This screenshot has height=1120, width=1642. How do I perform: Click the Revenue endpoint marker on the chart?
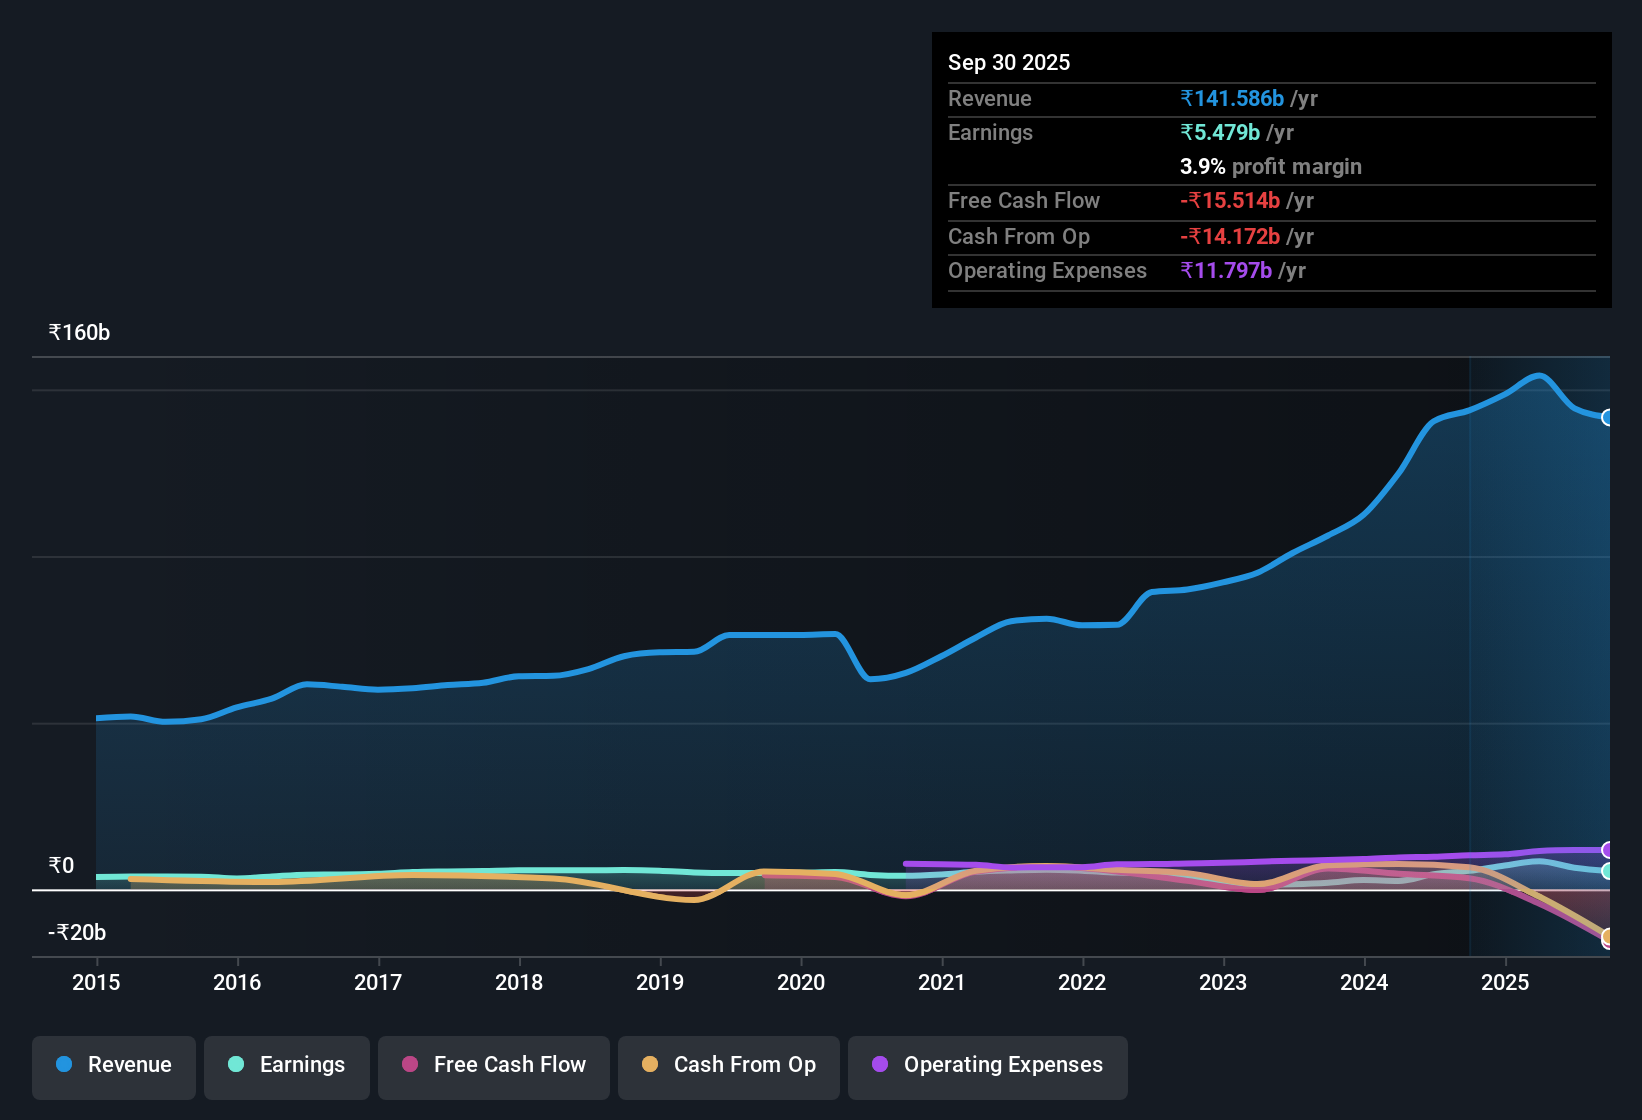coord(1608,418)
